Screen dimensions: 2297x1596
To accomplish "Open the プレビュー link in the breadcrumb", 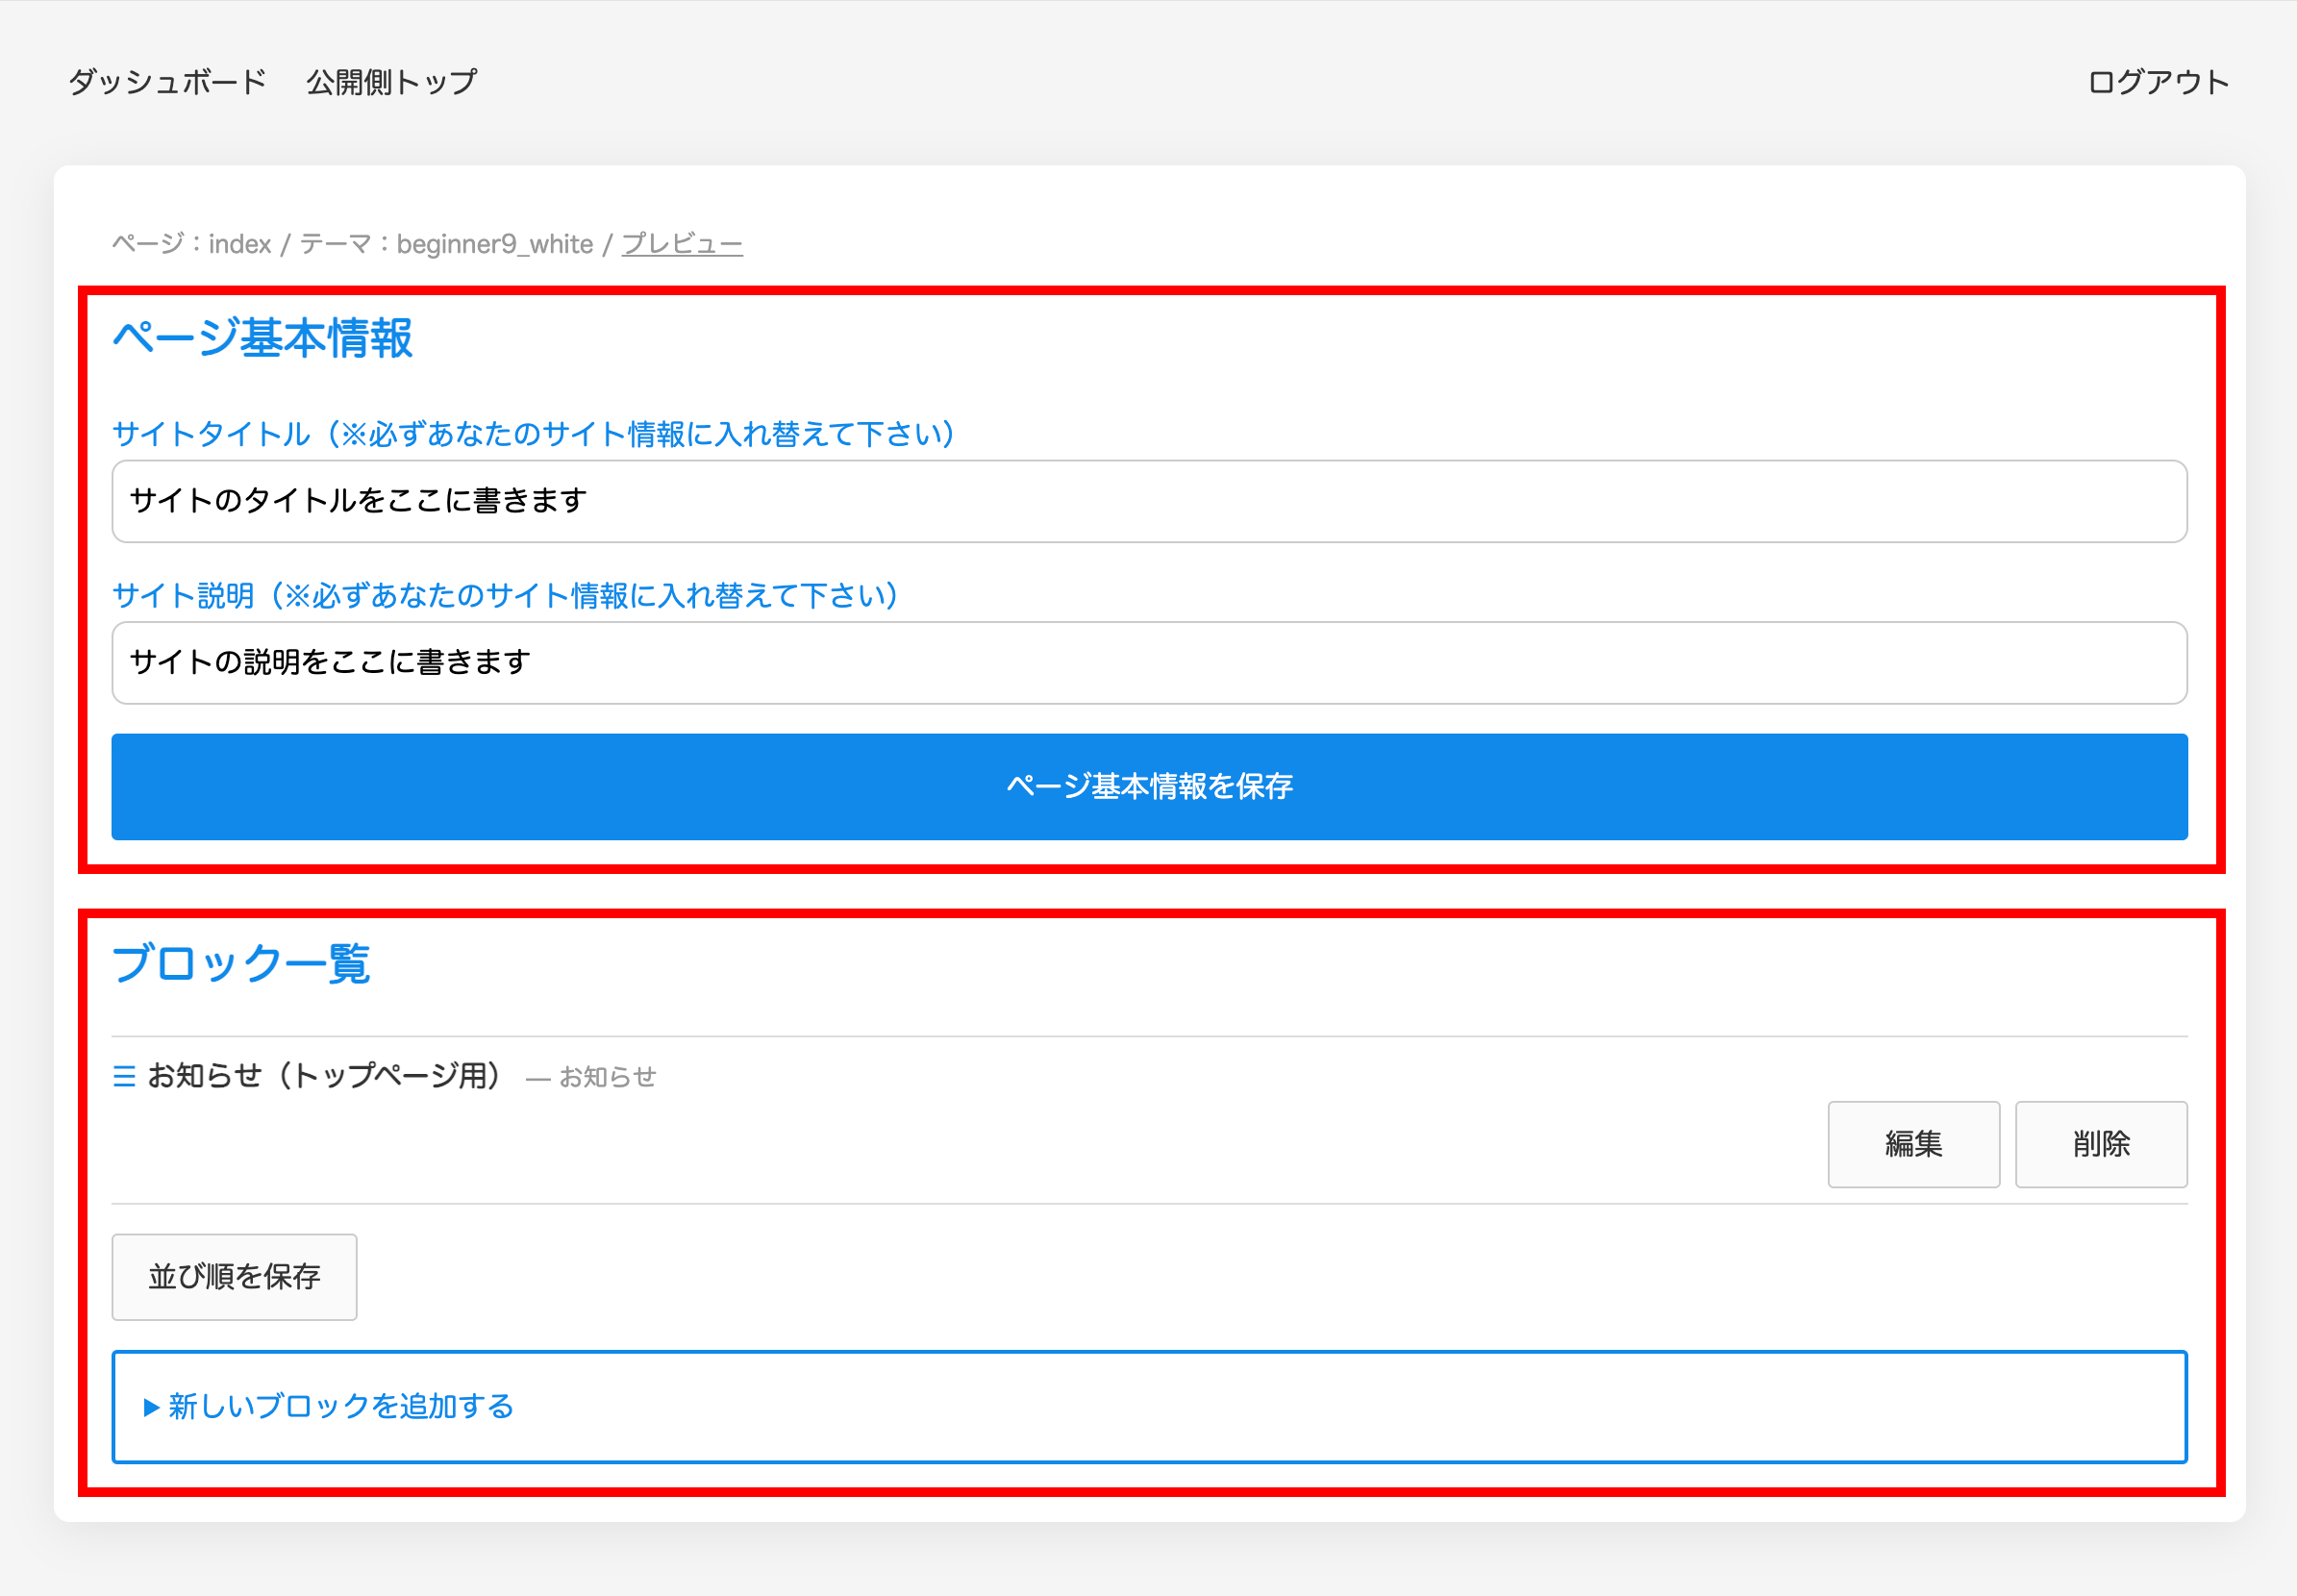I will point(682,244).
